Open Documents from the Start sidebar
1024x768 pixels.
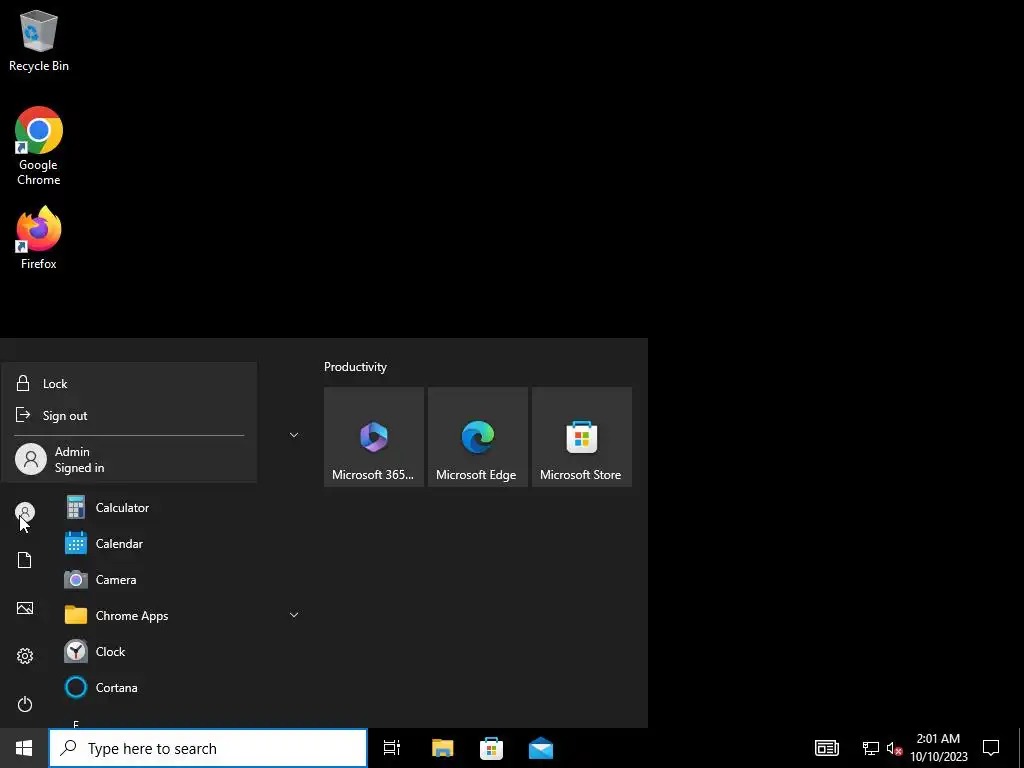pos(25,560)
